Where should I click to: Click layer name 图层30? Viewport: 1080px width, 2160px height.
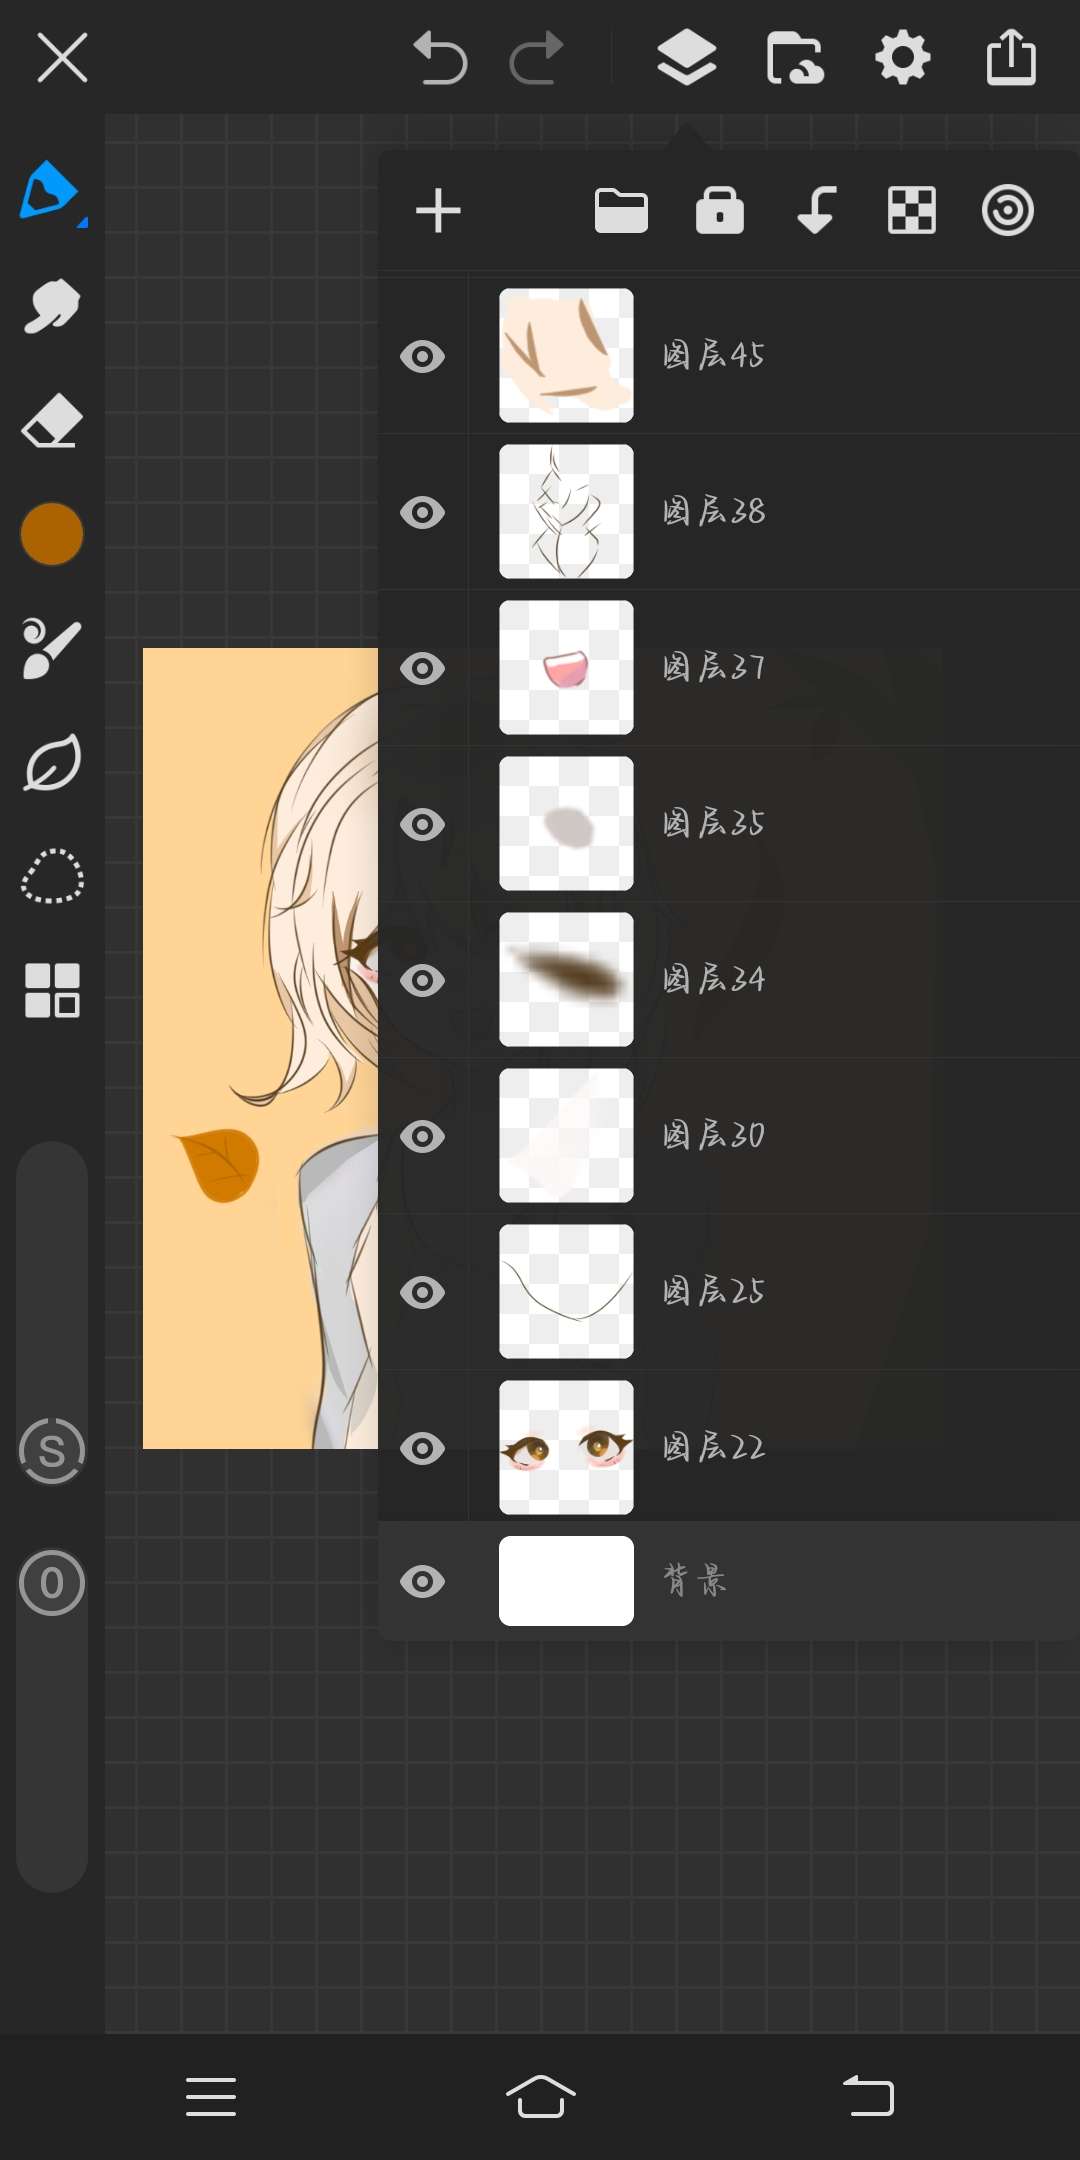click(713, 1134)
